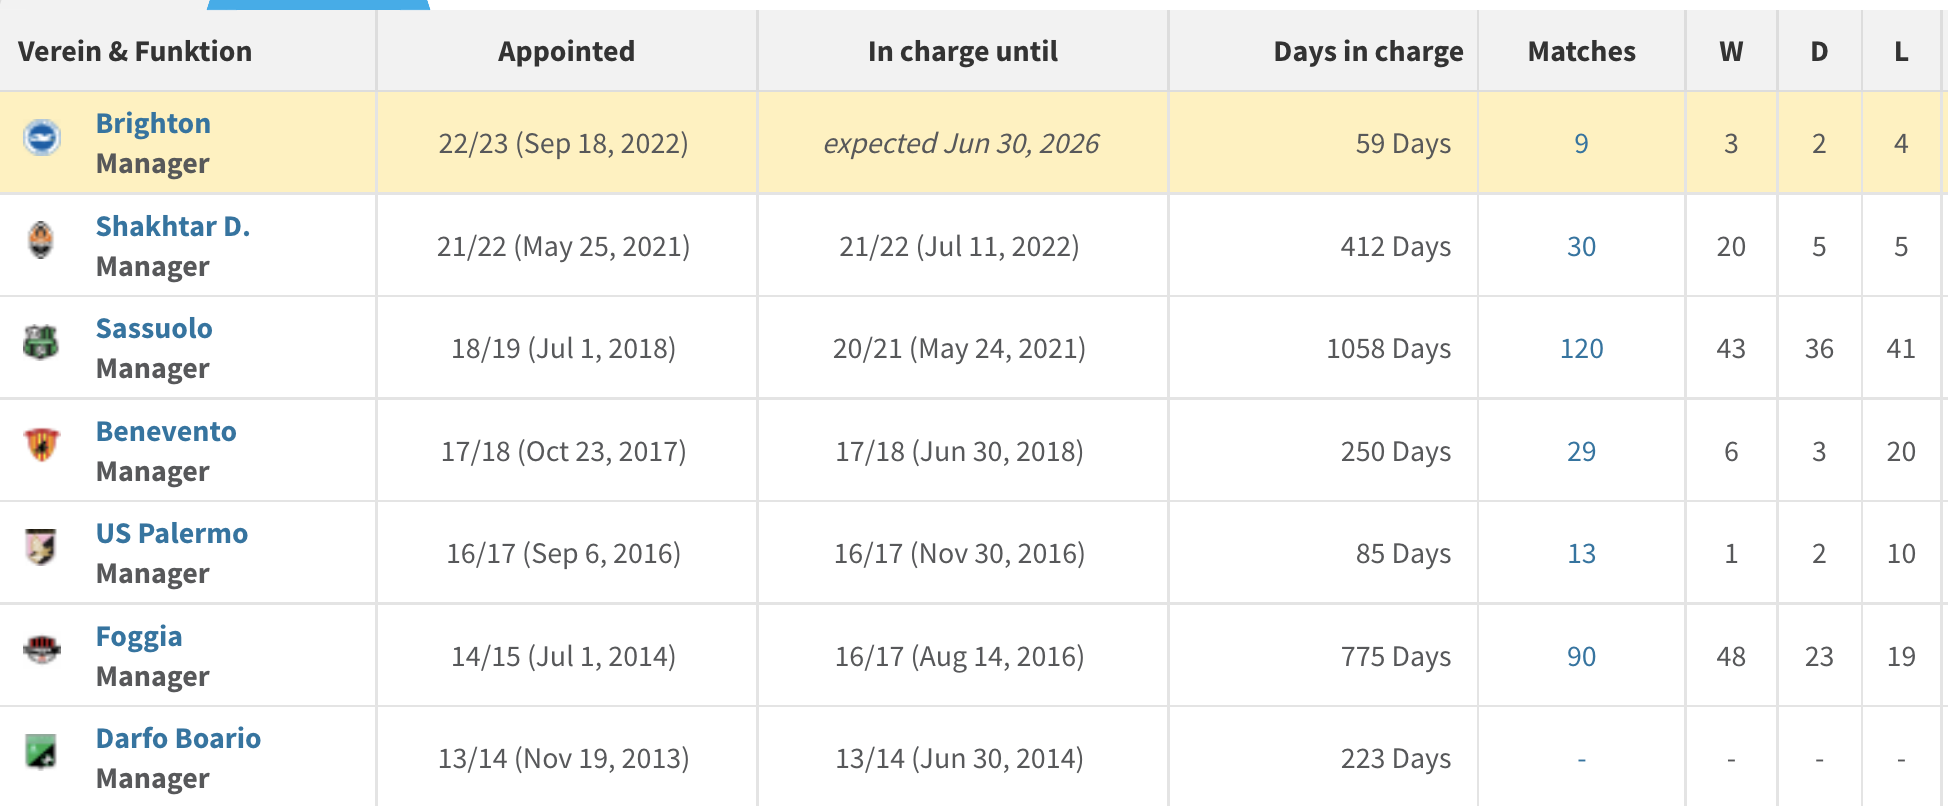Click the Darfo Boario club crest icon
This screenshot has width=1948, height=806.
(41, 752)
